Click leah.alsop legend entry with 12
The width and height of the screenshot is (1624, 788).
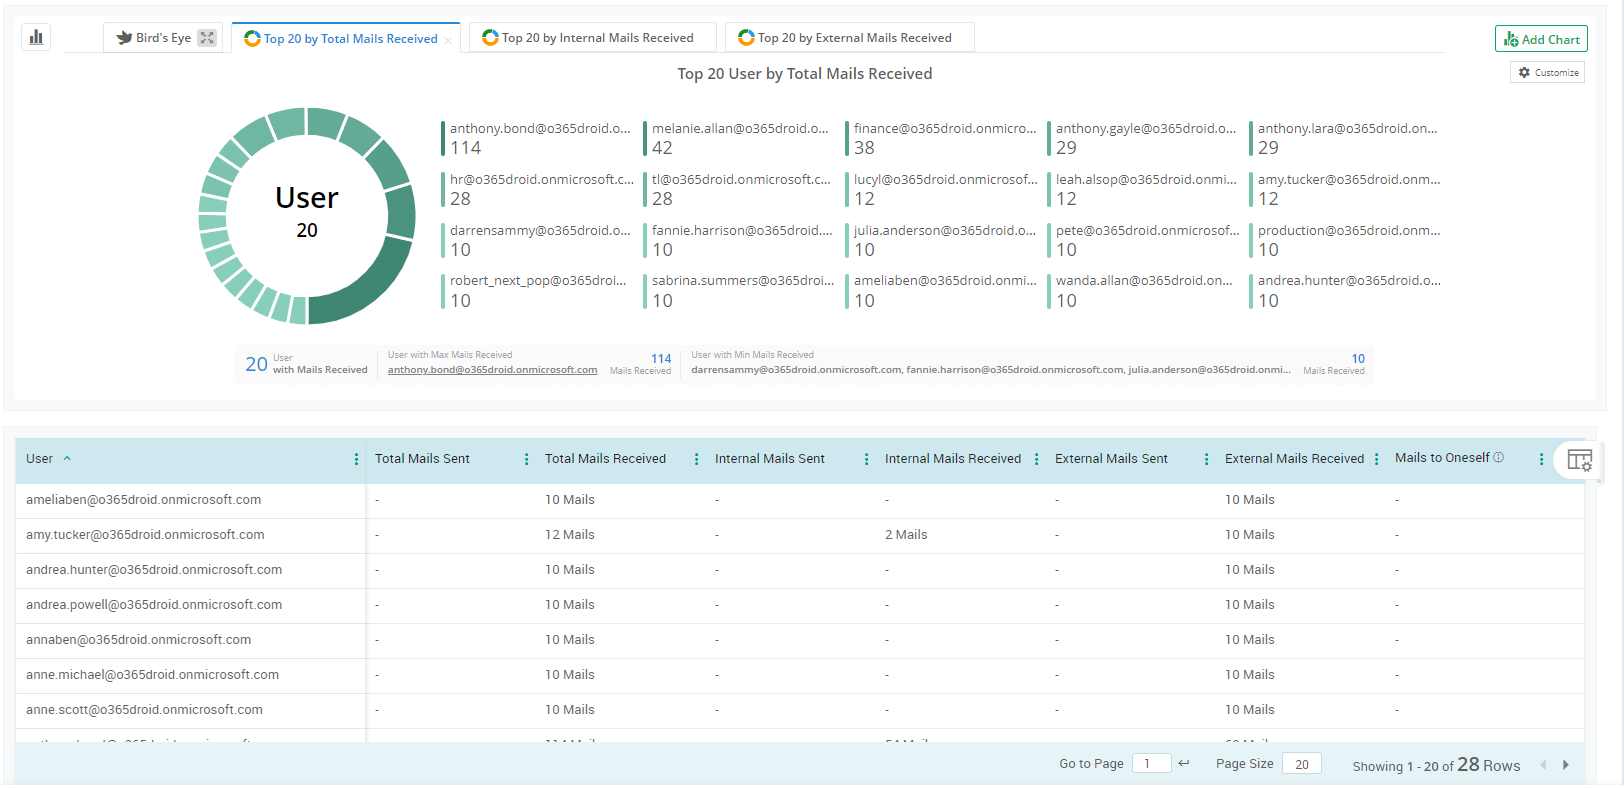(1142, 189)
